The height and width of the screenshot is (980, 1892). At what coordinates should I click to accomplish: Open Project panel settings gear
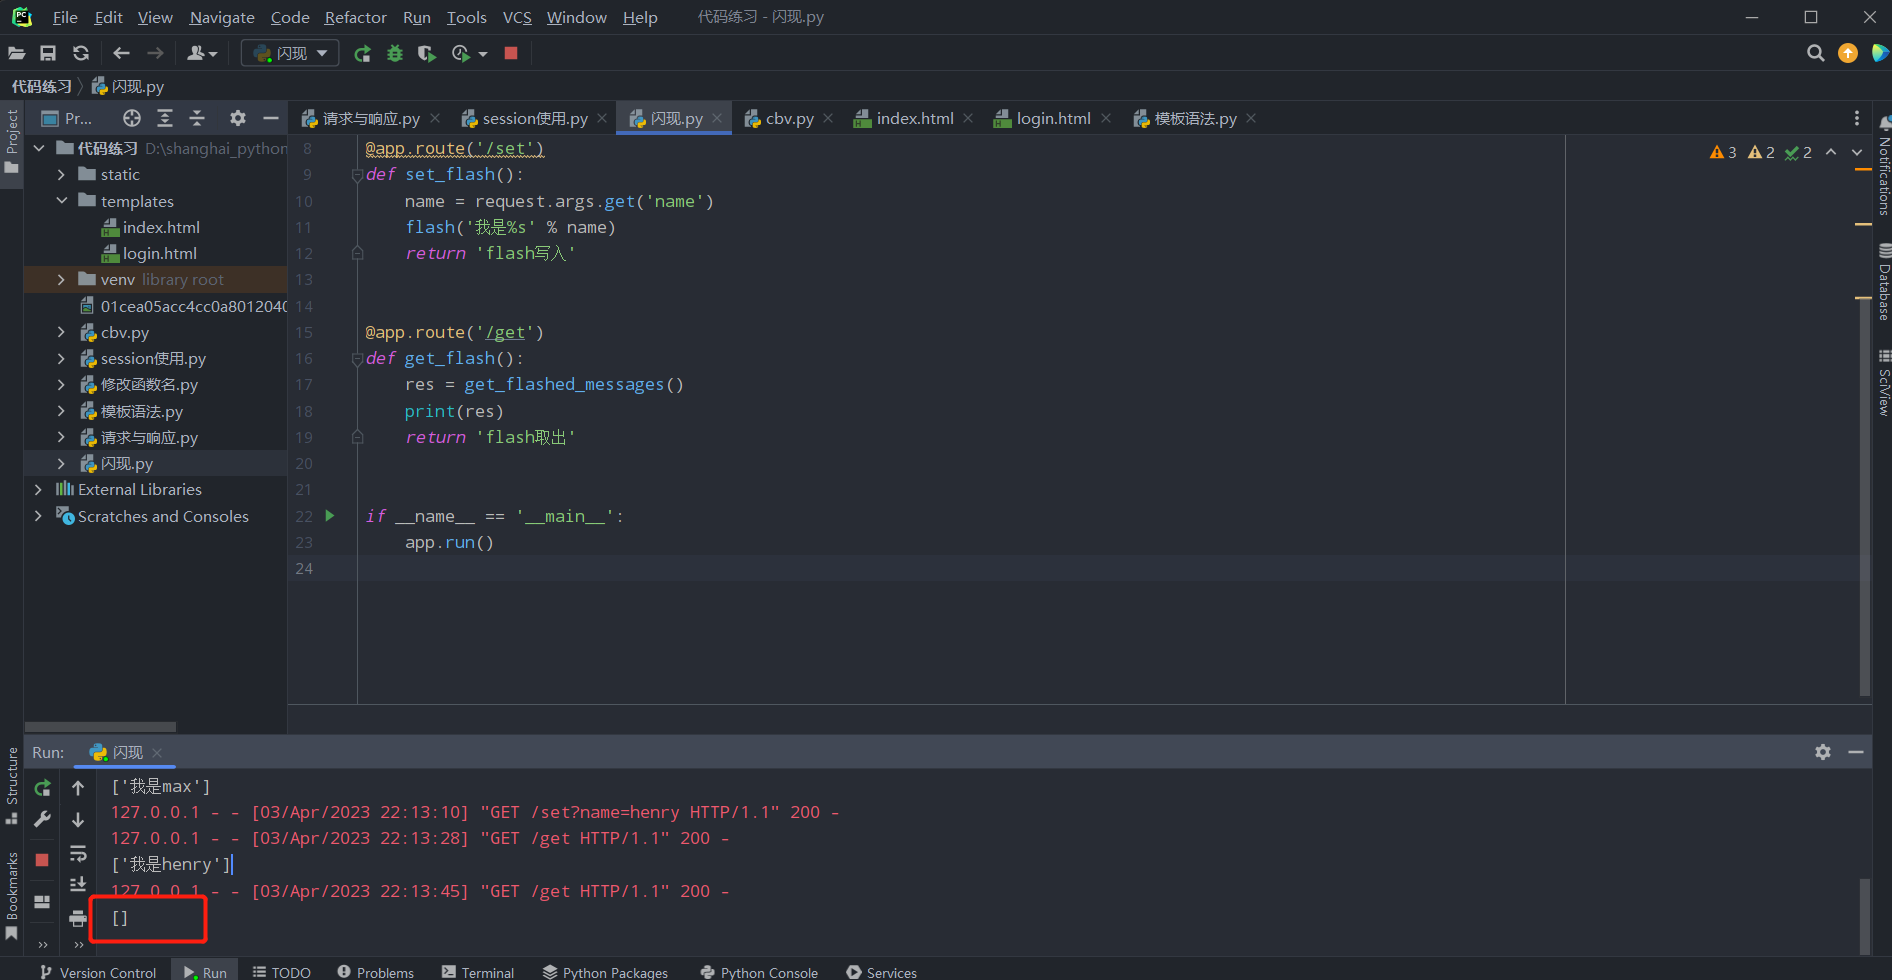[237, 118]
